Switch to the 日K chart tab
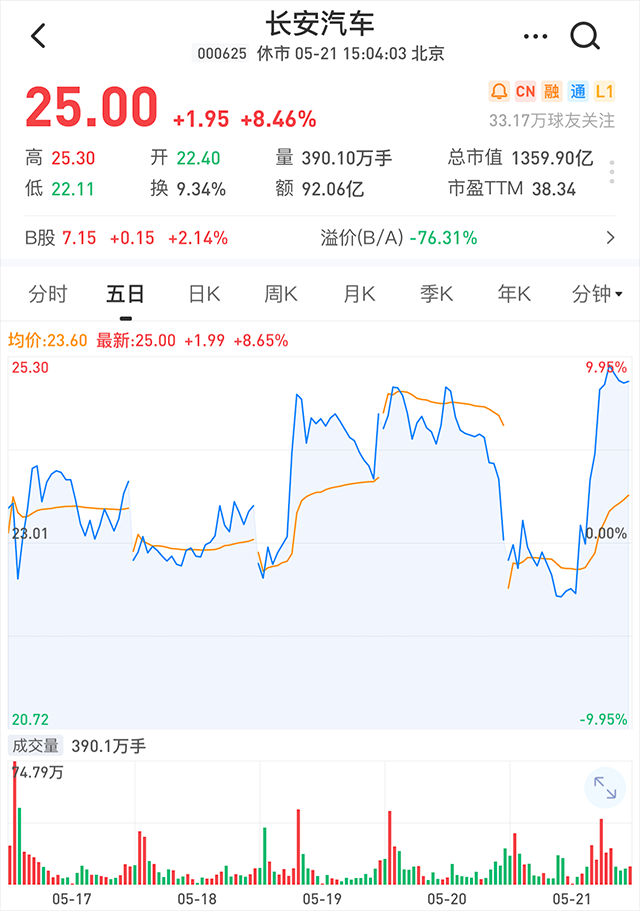640x911 pixels. click(204, 294)
